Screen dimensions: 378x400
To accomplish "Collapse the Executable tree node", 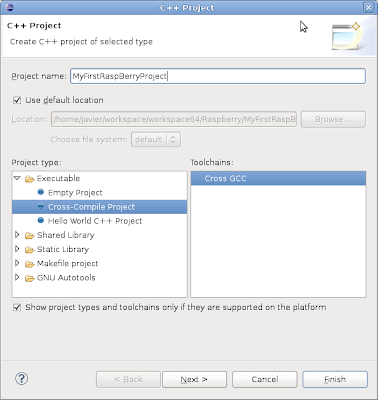I will [17, 178].
